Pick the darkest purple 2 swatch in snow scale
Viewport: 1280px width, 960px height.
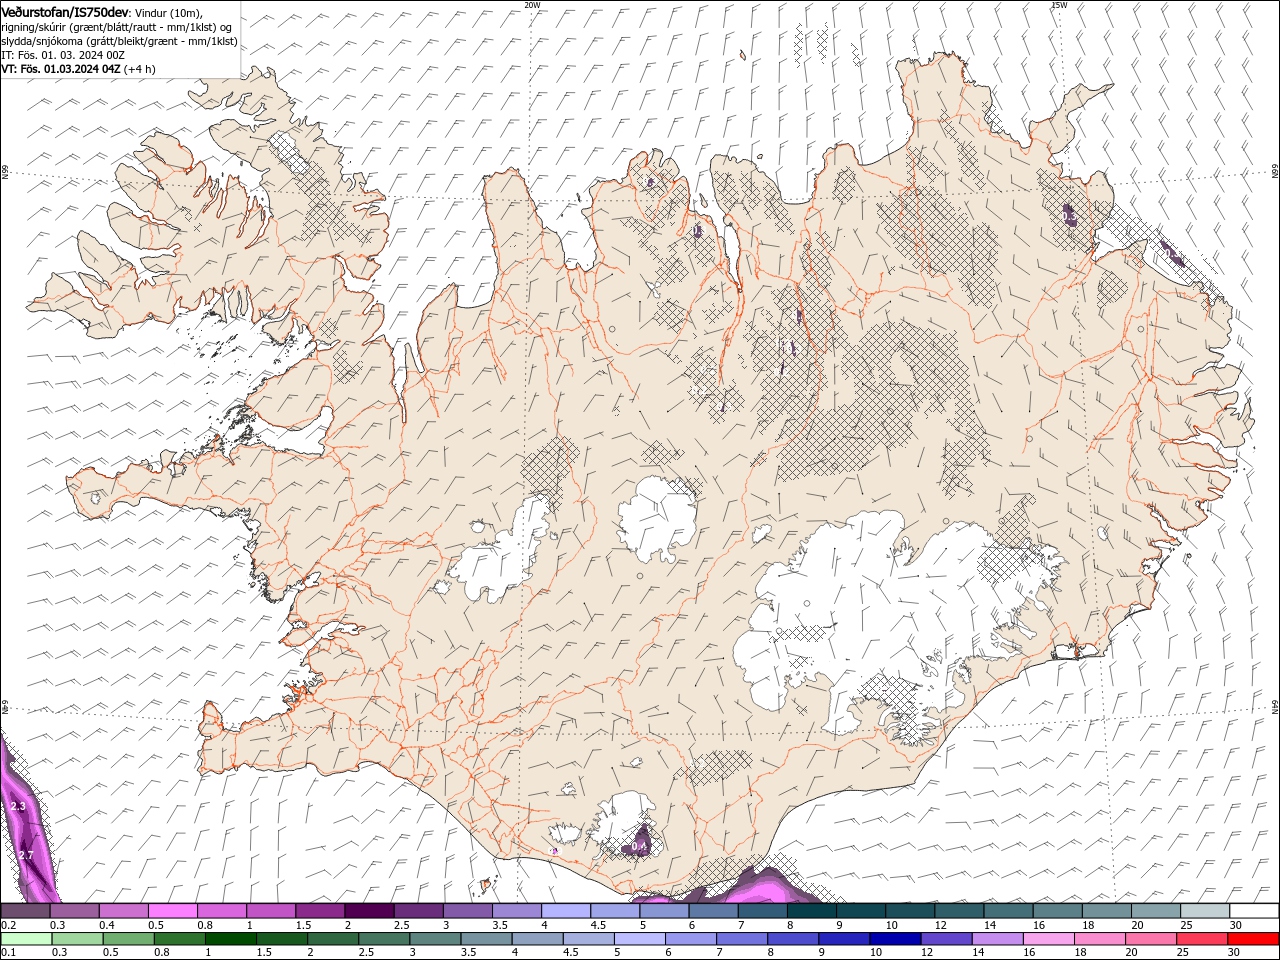click(368, 910)
